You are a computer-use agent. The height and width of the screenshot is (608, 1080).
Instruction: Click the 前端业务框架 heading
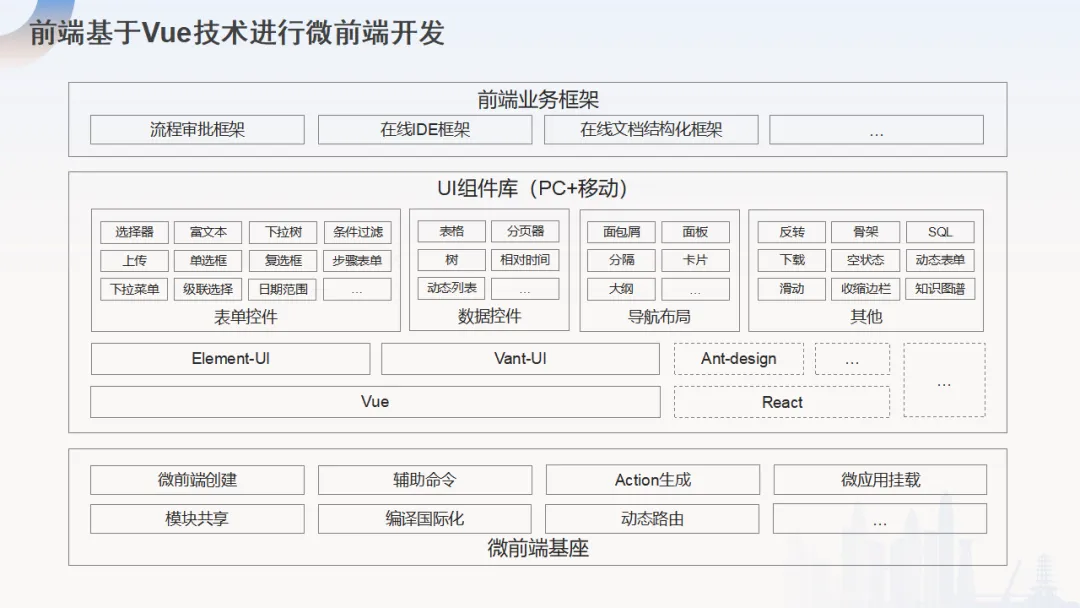coord(538,100)
